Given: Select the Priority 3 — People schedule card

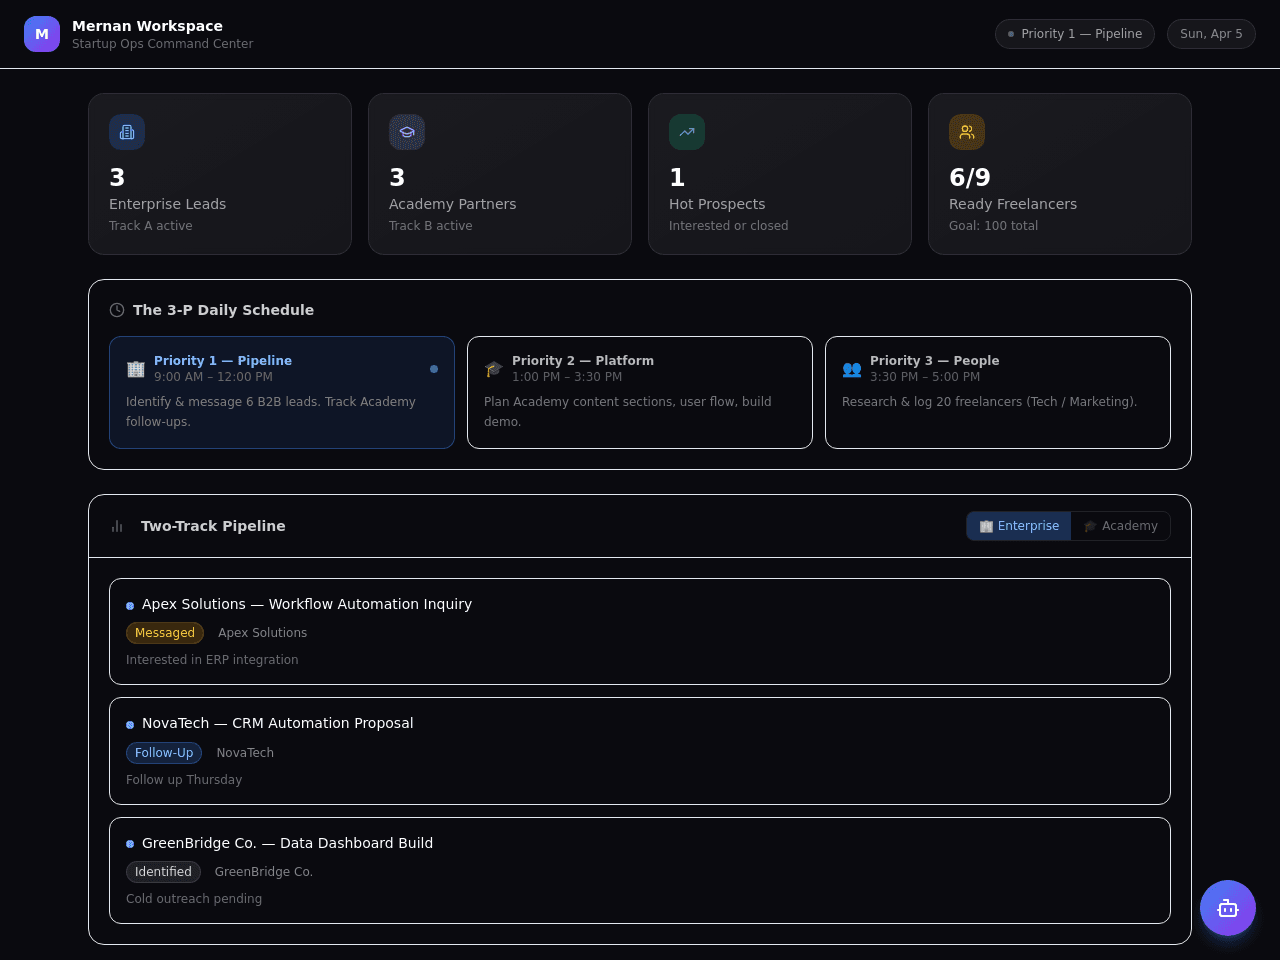Looking at the screenshot, I should pos(998,392).
